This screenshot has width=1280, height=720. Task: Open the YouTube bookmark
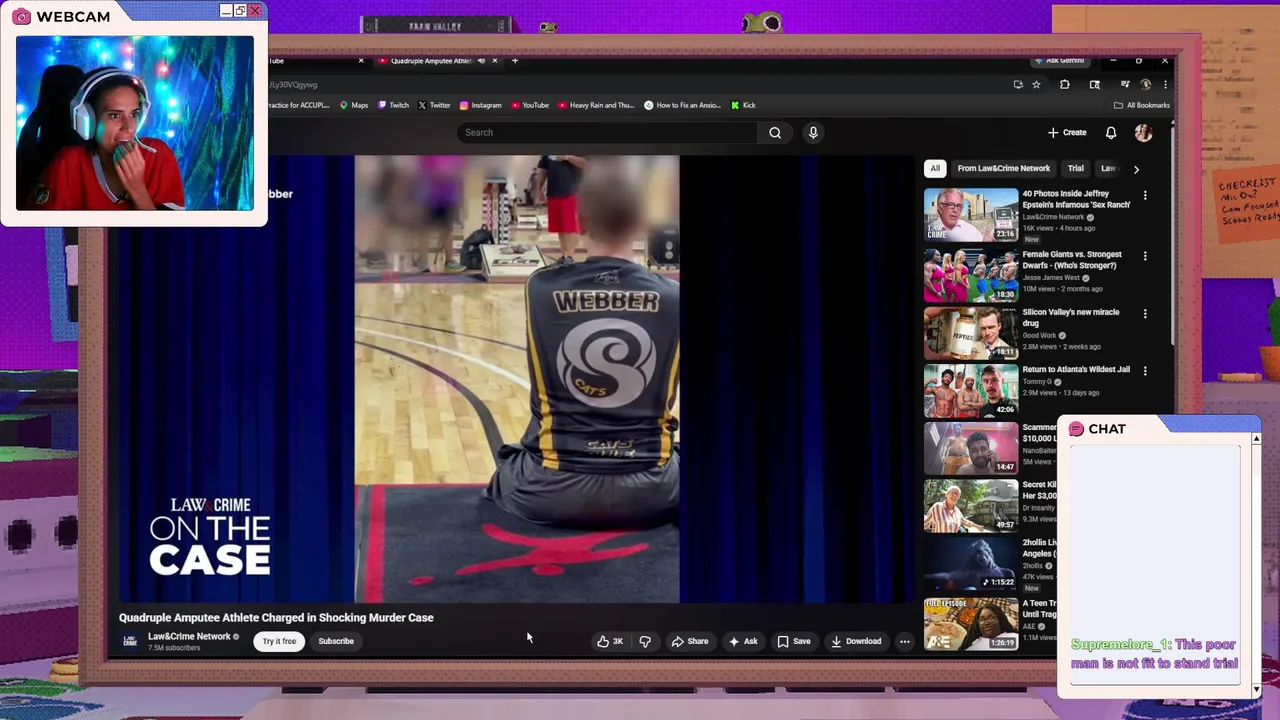pos(530,105)
